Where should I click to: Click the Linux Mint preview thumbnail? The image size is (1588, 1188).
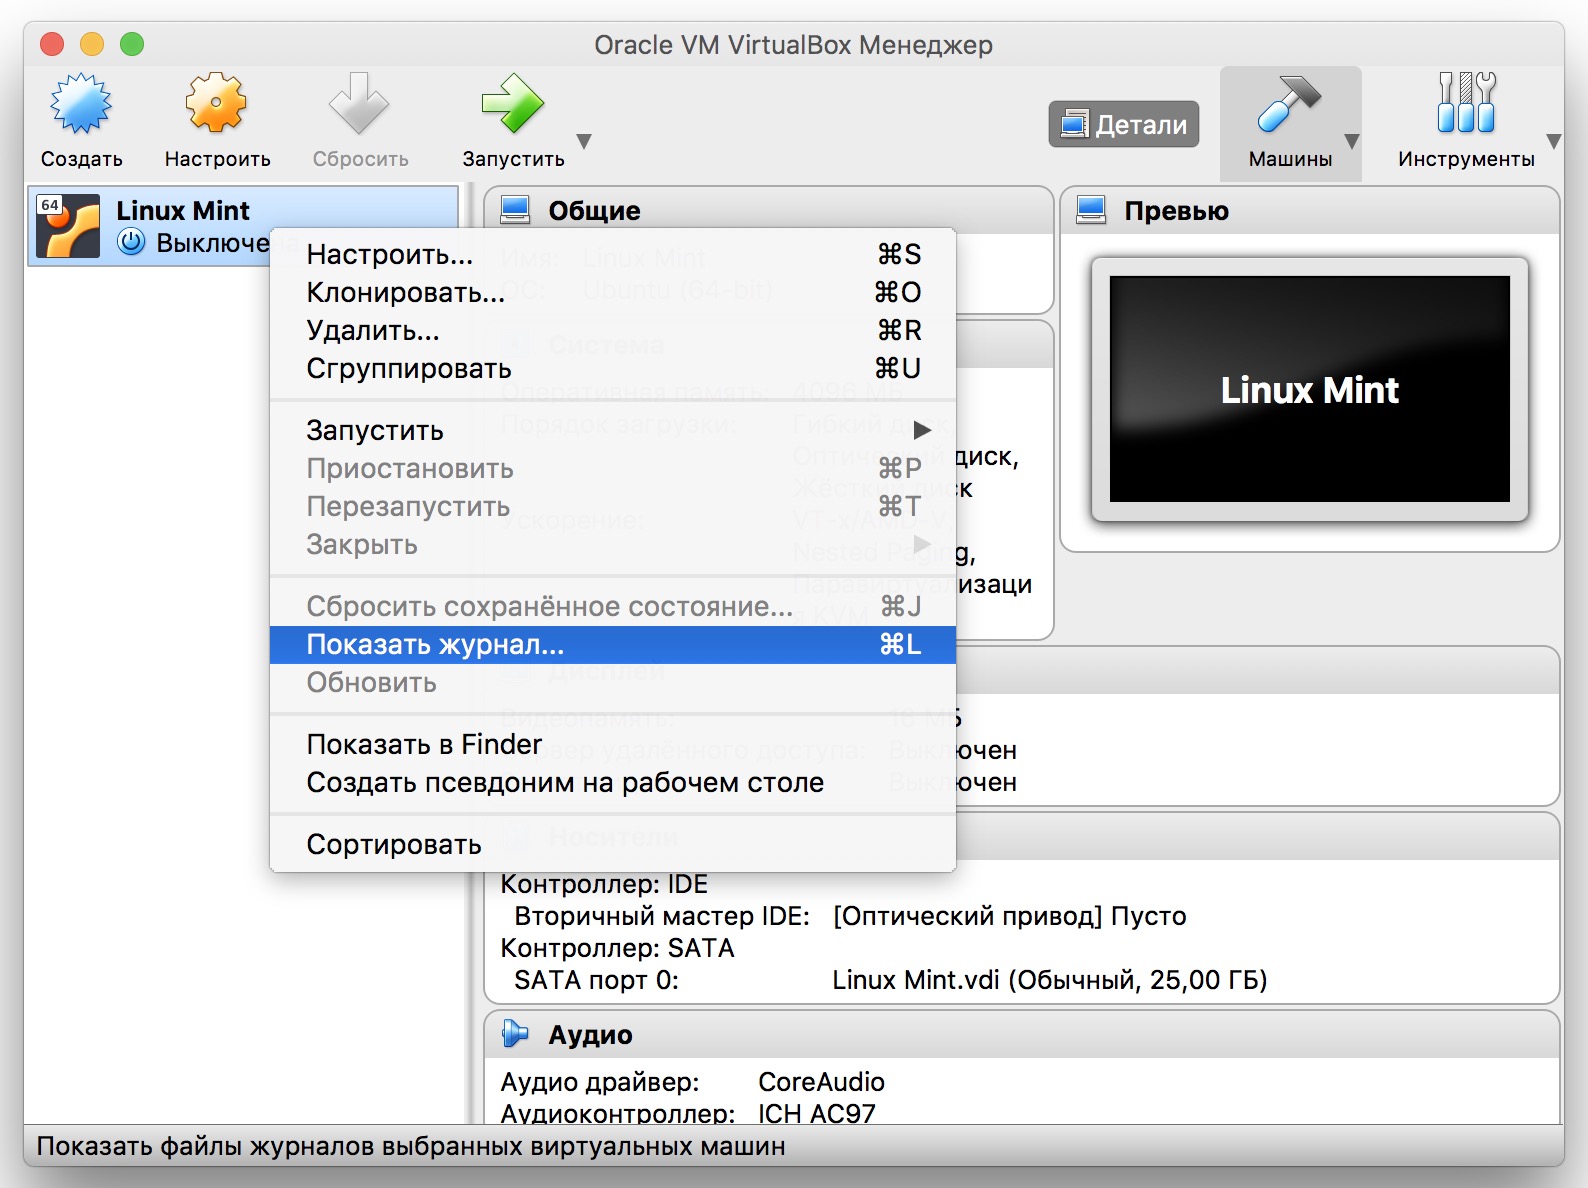1310,389
